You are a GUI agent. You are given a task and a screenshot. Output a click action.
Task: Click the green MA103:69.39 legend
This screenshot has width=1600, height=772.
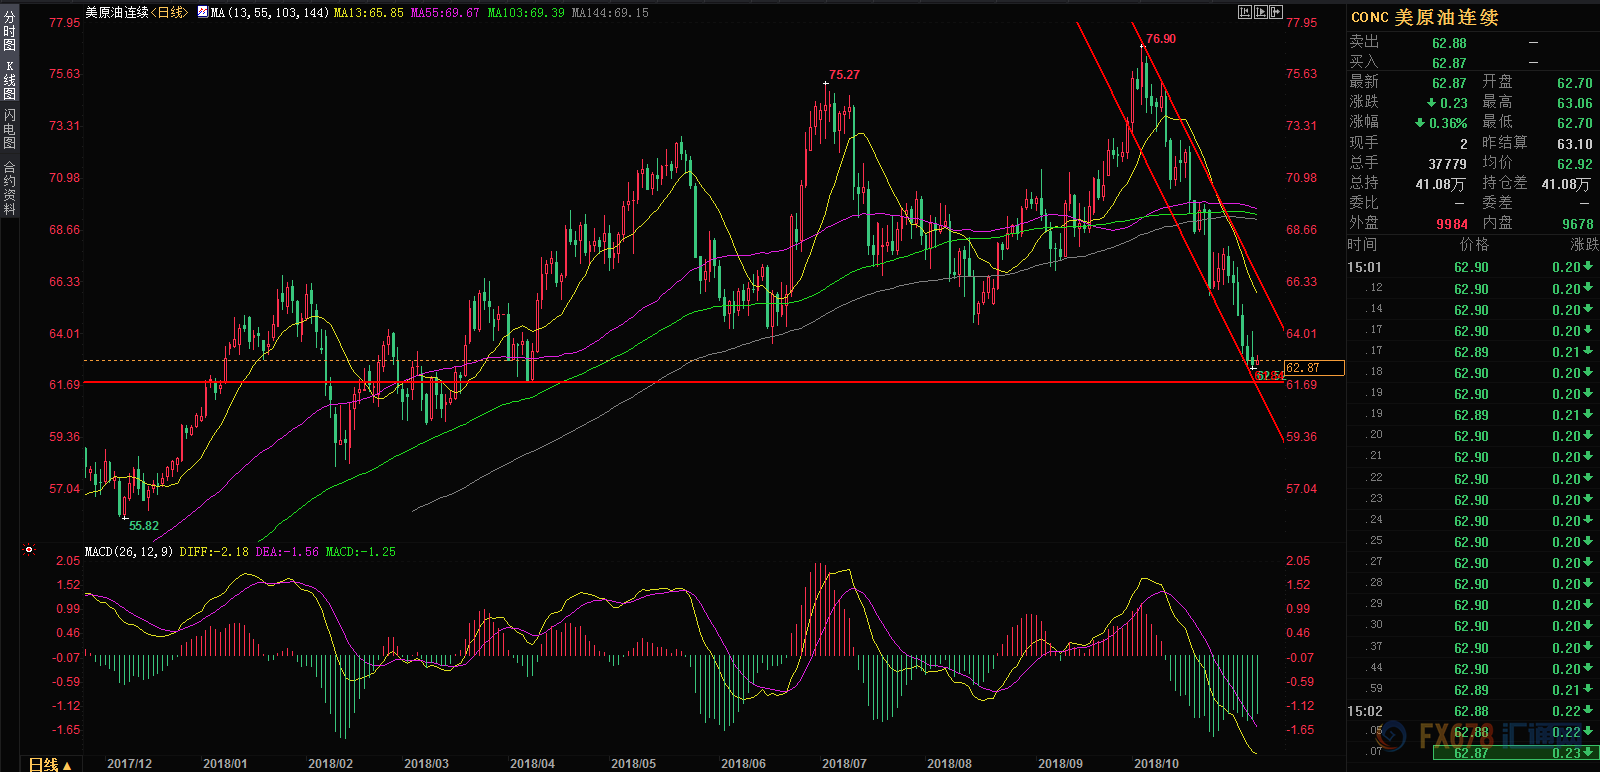(526, 12)
